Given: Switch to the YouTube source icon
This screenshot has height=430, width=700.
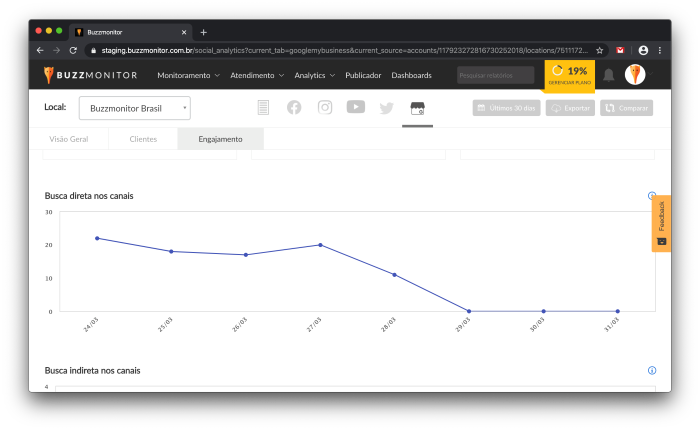Looking at the screenshot, I should click(x=356, y=108).
